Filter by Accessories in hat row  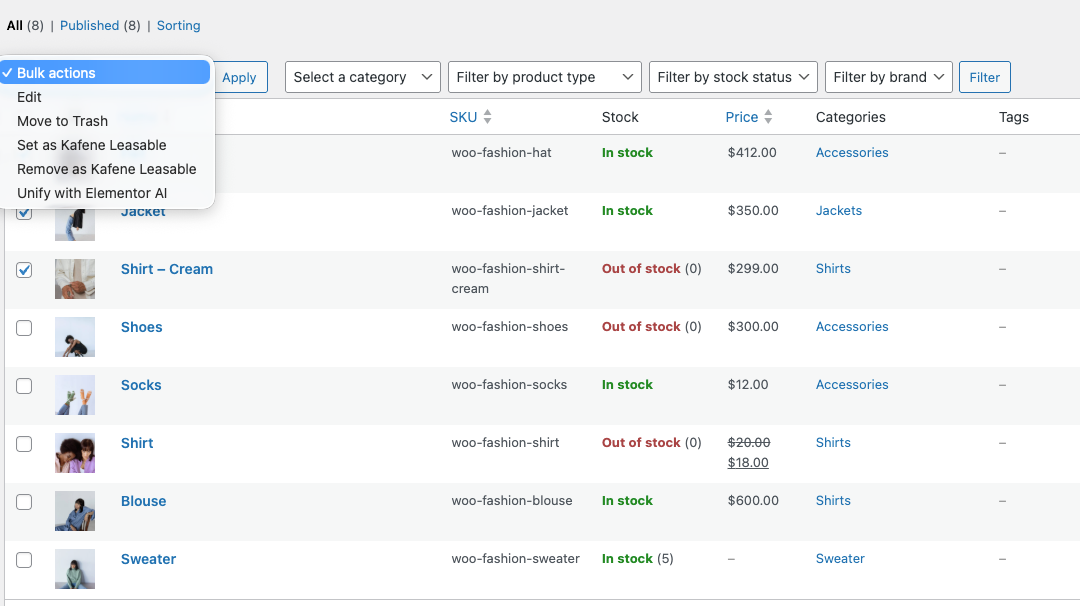[x=852, y=153]
